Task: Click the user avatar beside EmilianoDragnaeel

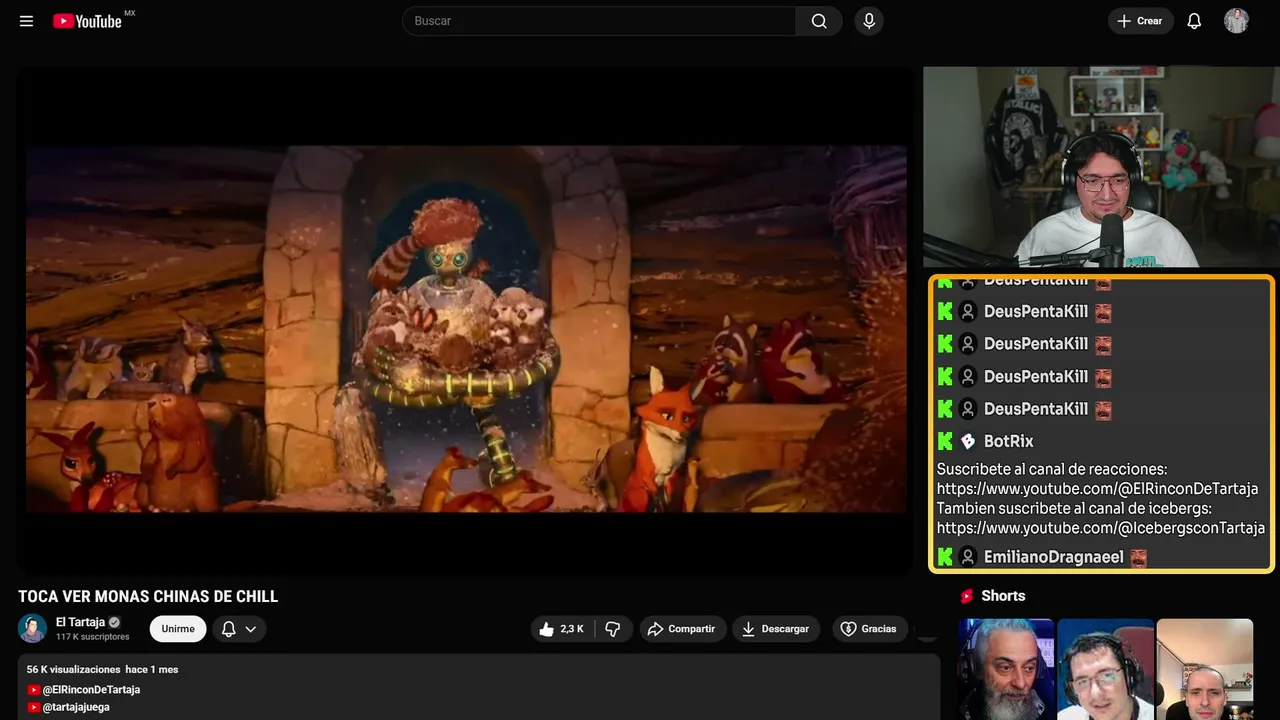Action: (968, 557)
